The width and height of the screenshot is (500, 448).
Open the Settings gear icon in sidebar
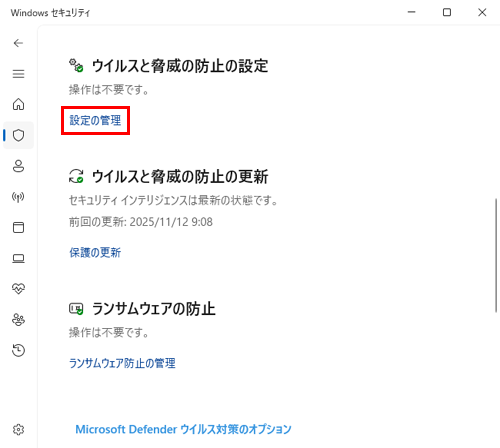tap(18, 430)
